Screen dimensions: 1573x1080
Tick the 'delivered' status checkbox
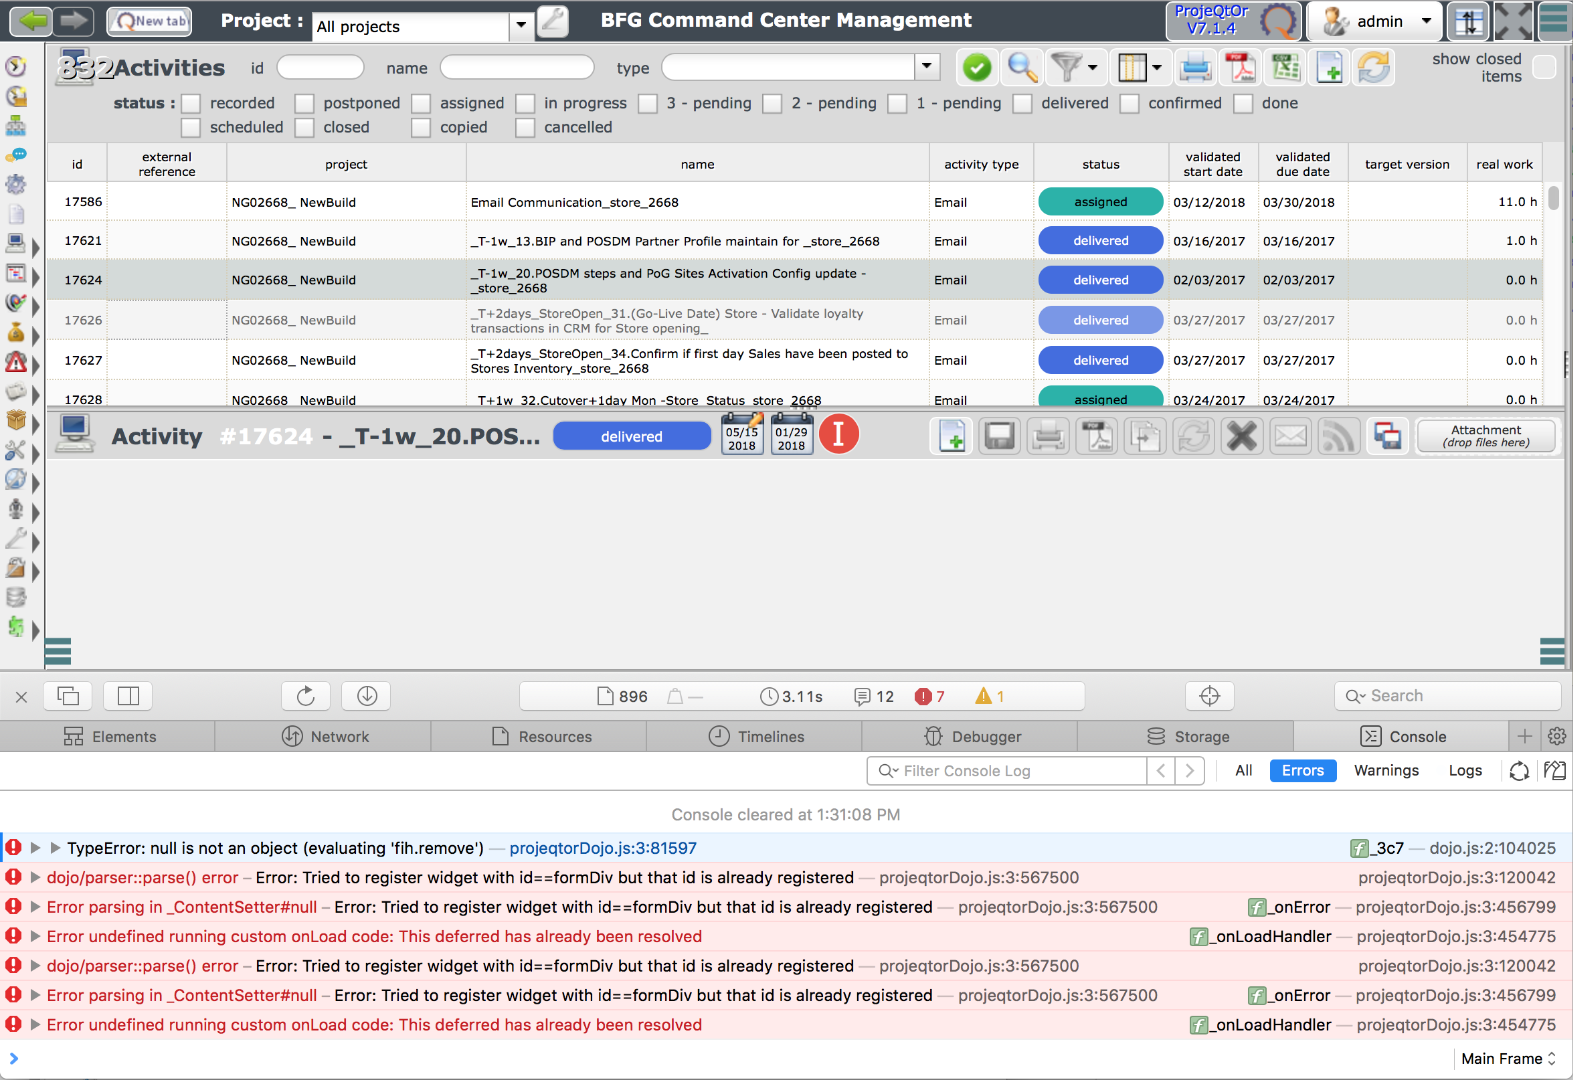click(x=1022, y=104)
